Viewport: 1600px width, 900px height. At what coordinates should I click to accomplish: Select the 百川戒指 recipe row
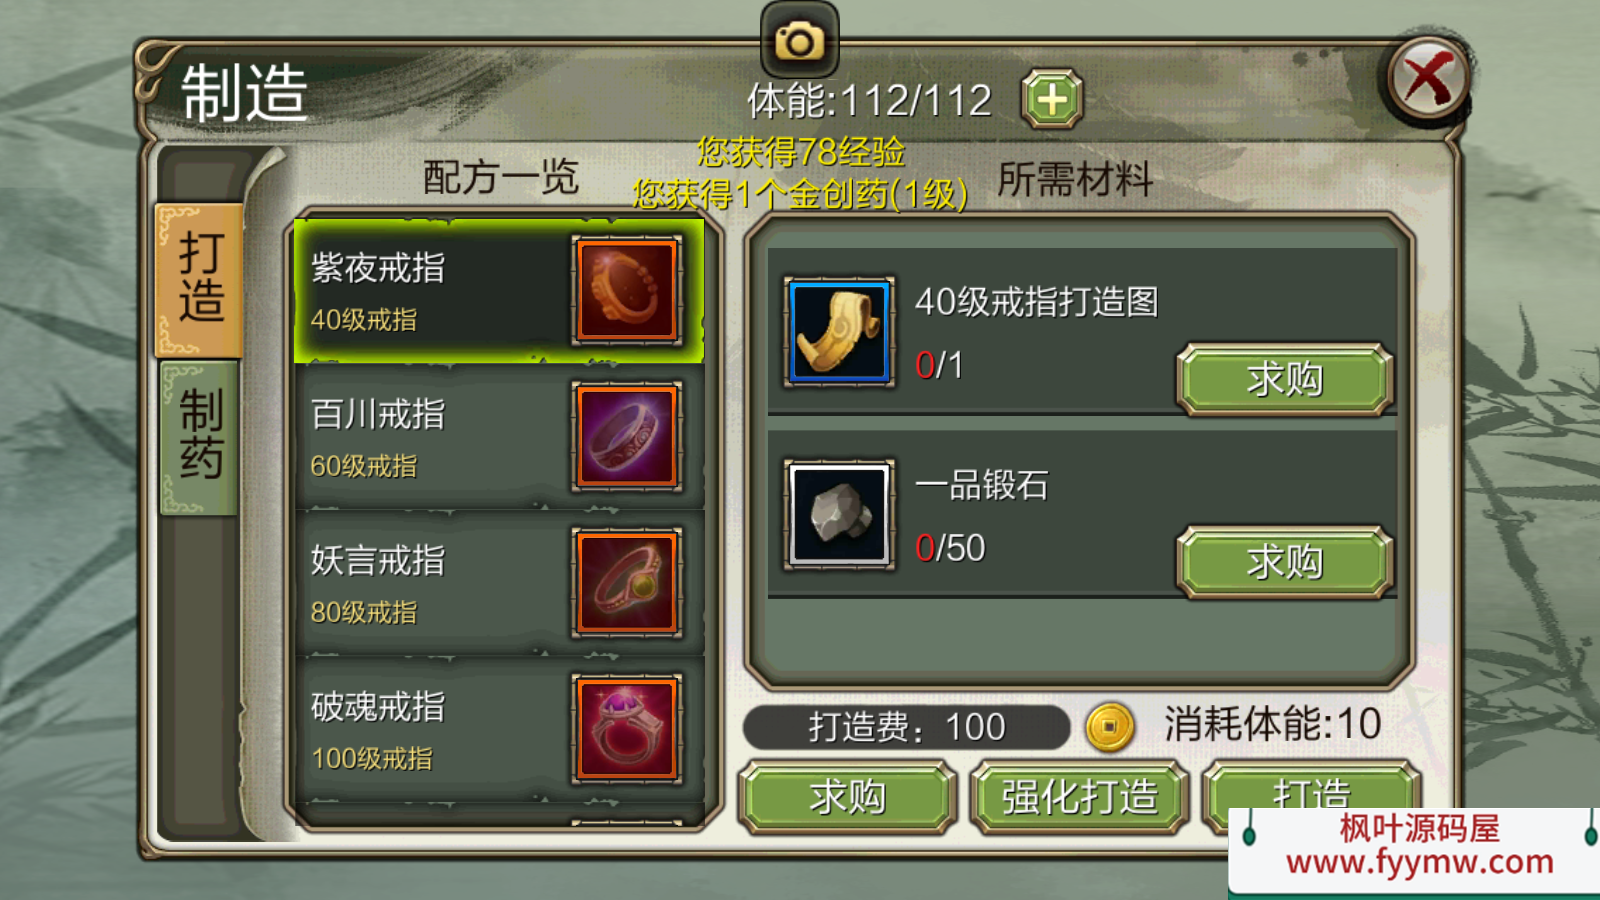tap(499, 437)
